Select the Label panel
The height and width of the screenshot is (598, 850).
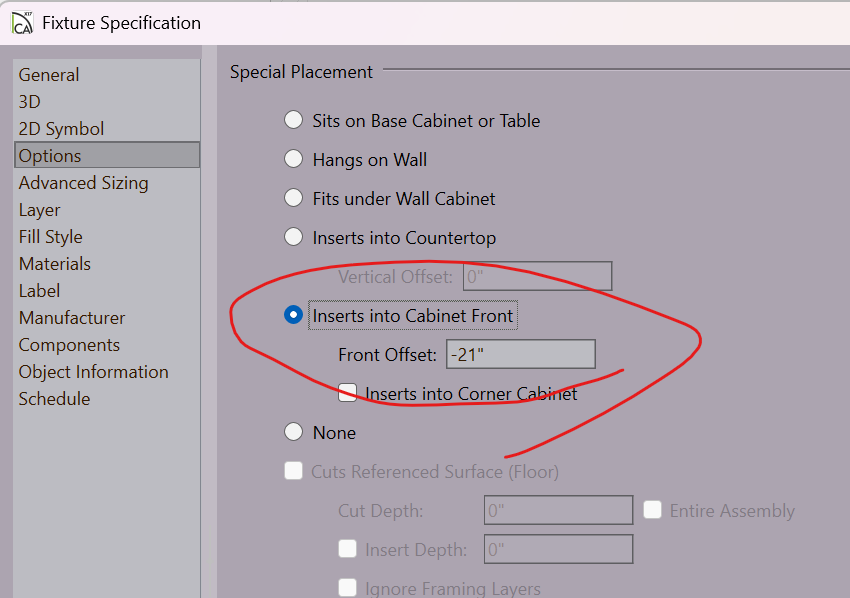click(x=40, y=291)
